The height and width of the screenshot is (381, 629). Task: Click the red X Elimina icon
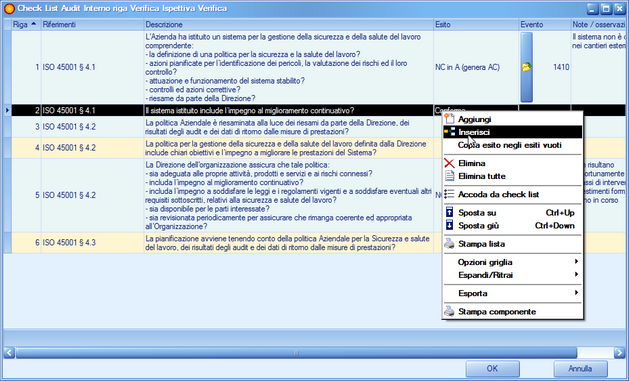coord(449,163)
